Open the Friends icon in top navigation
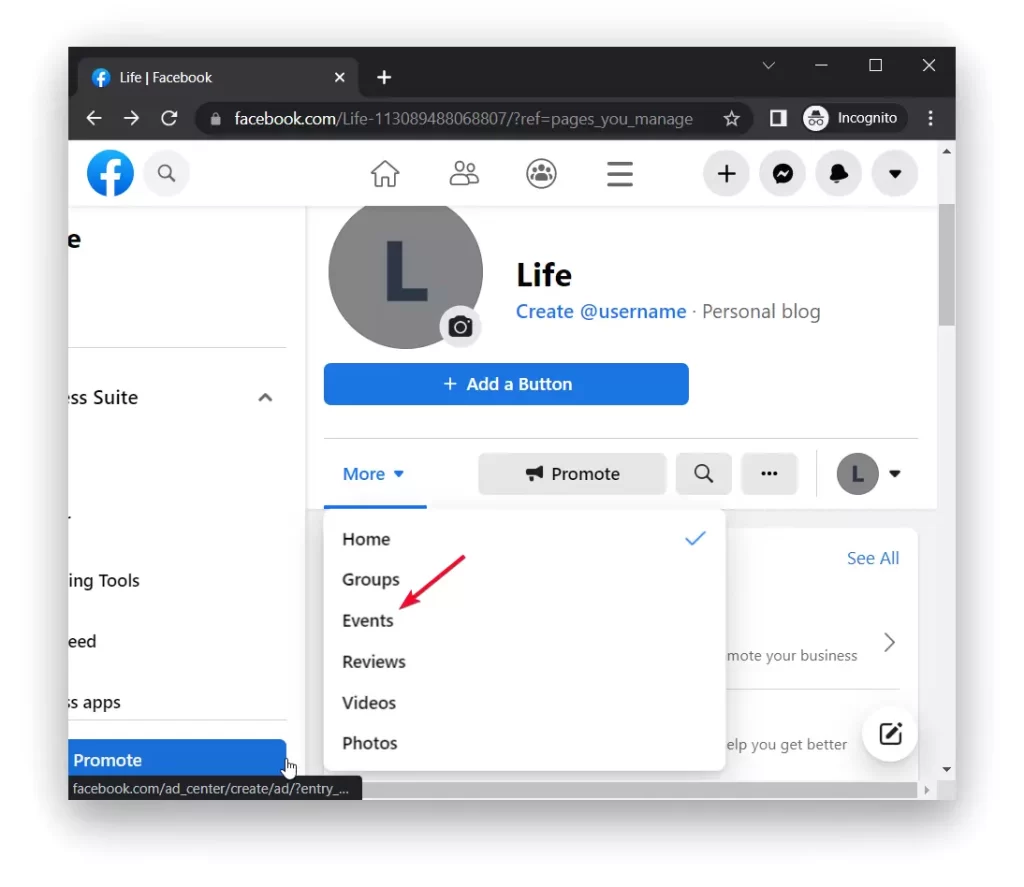The height and width of the screenshot is (887, 1024). pos(464,174)
